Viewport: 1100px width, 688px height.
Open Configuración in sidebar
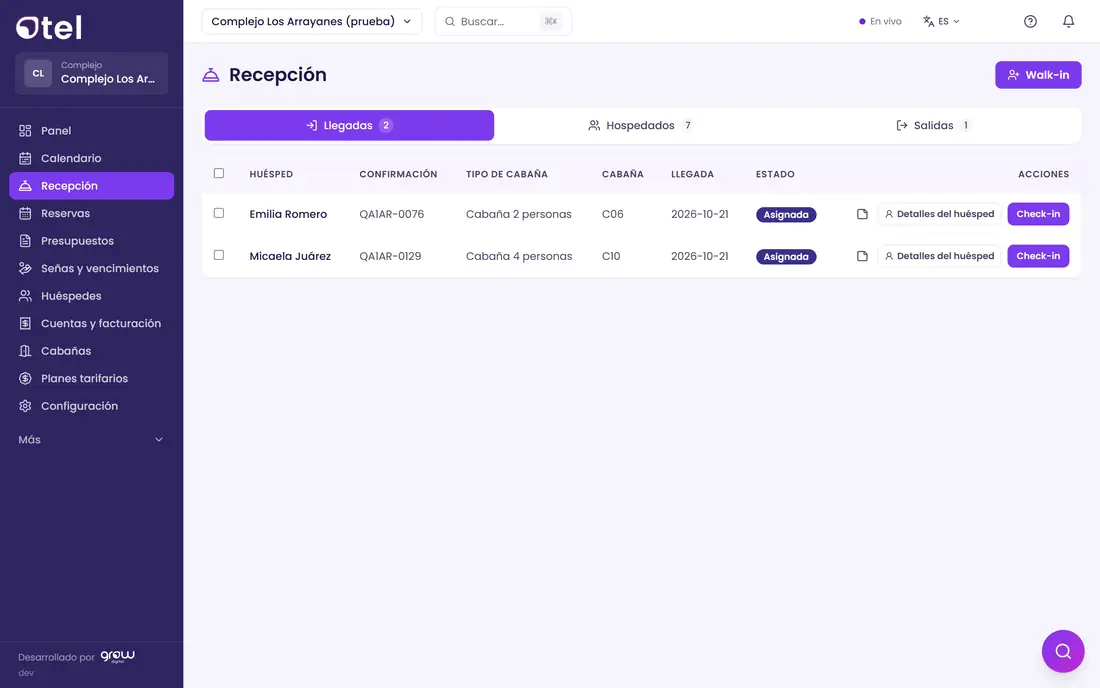[91, 406]
